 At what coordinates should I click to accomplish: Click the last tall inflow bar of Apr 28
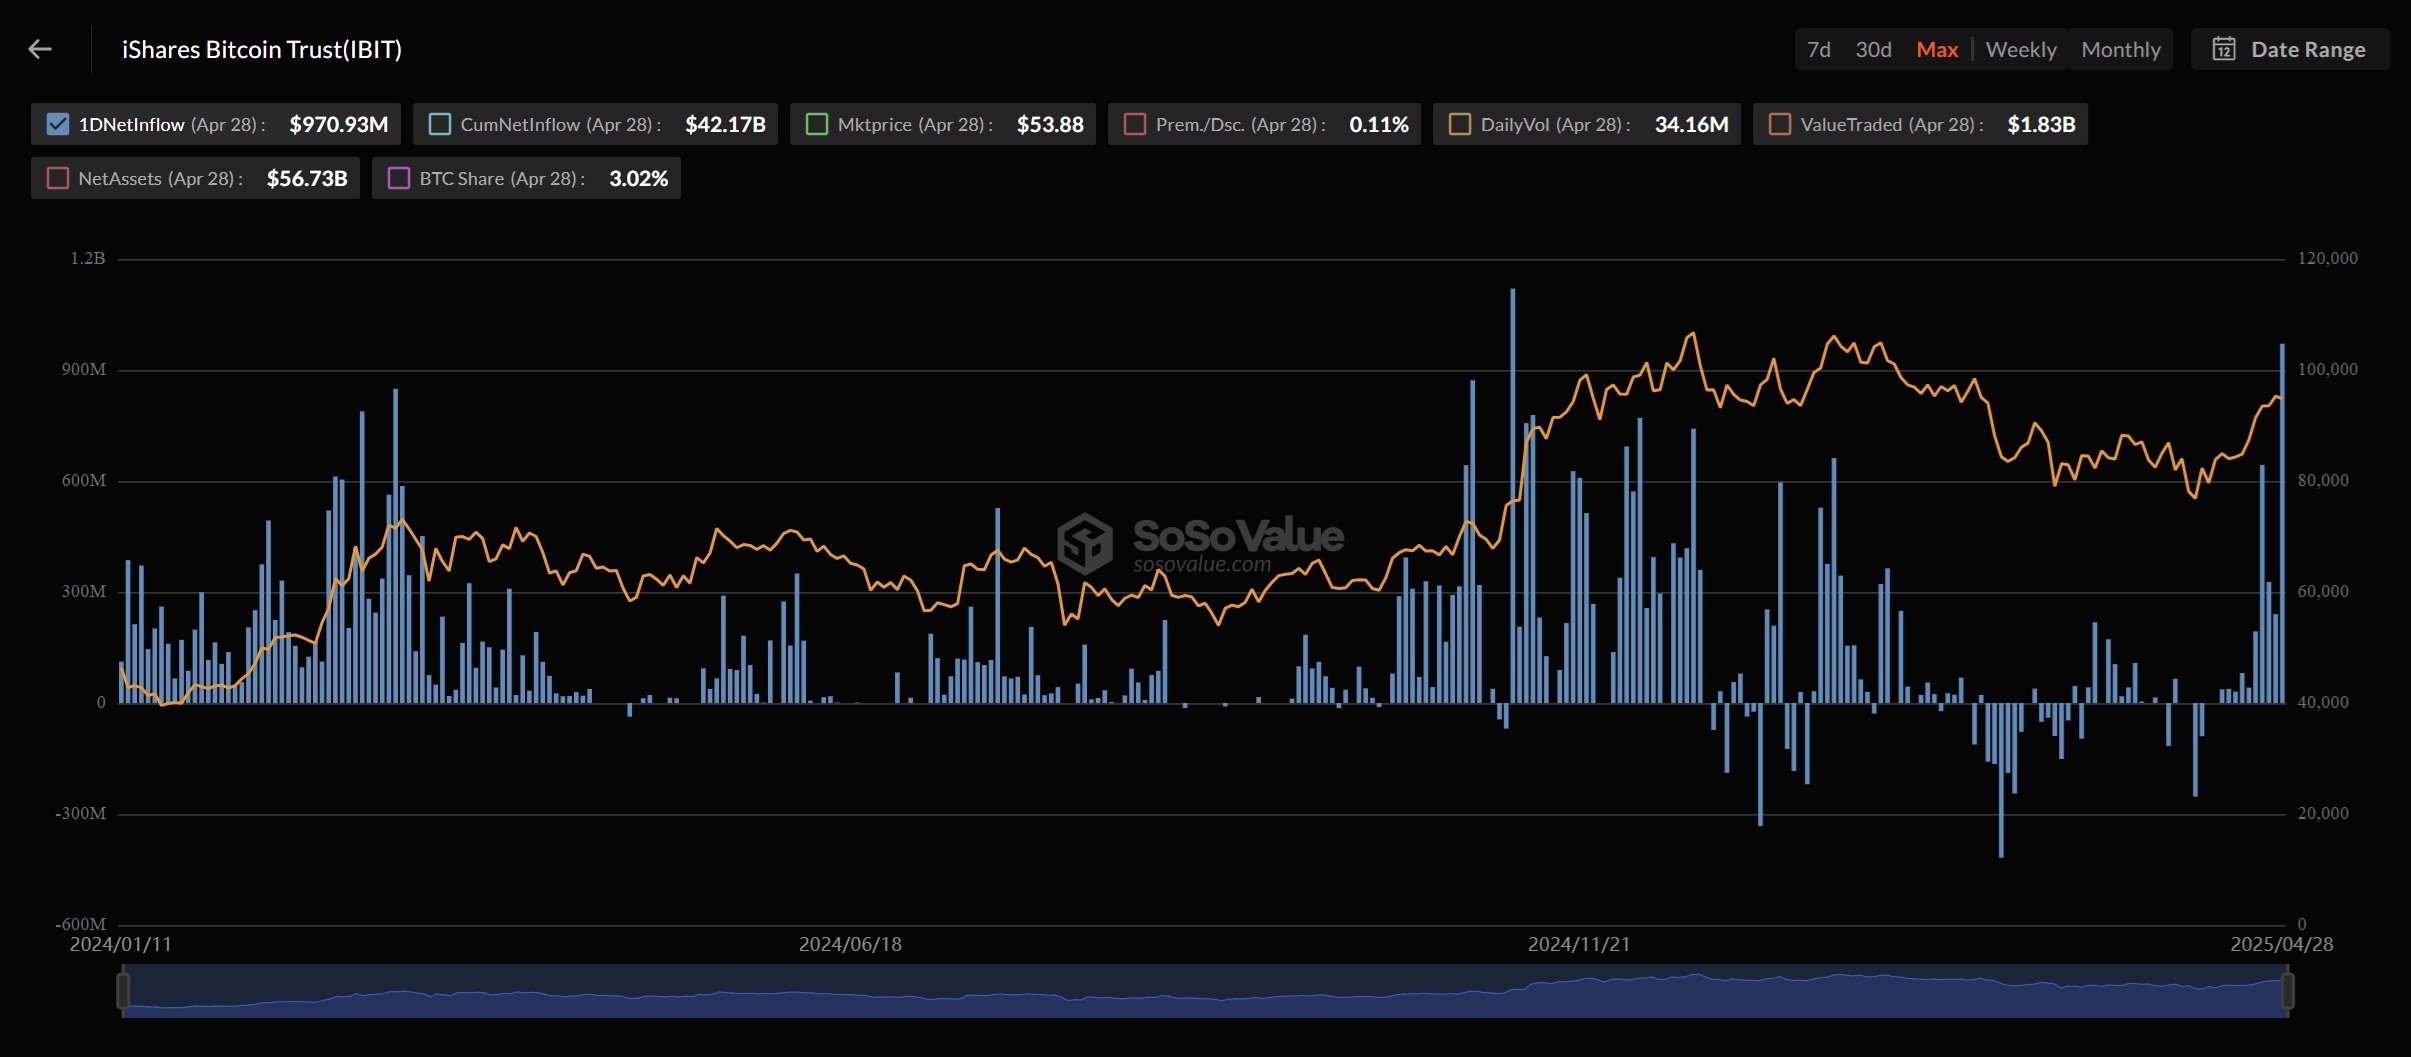coord(2282,523)
